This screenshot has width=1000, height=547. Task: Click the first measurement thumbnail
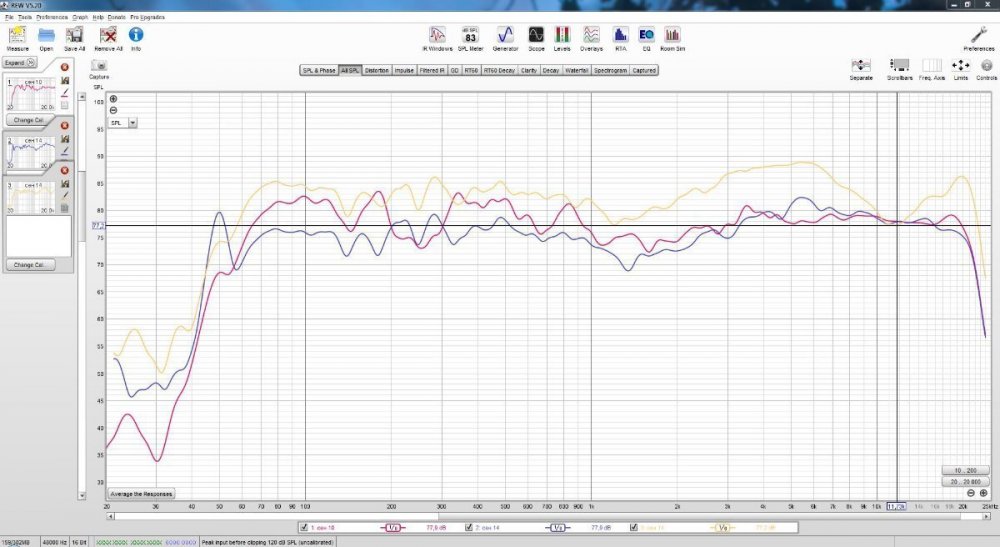point(28,94)
